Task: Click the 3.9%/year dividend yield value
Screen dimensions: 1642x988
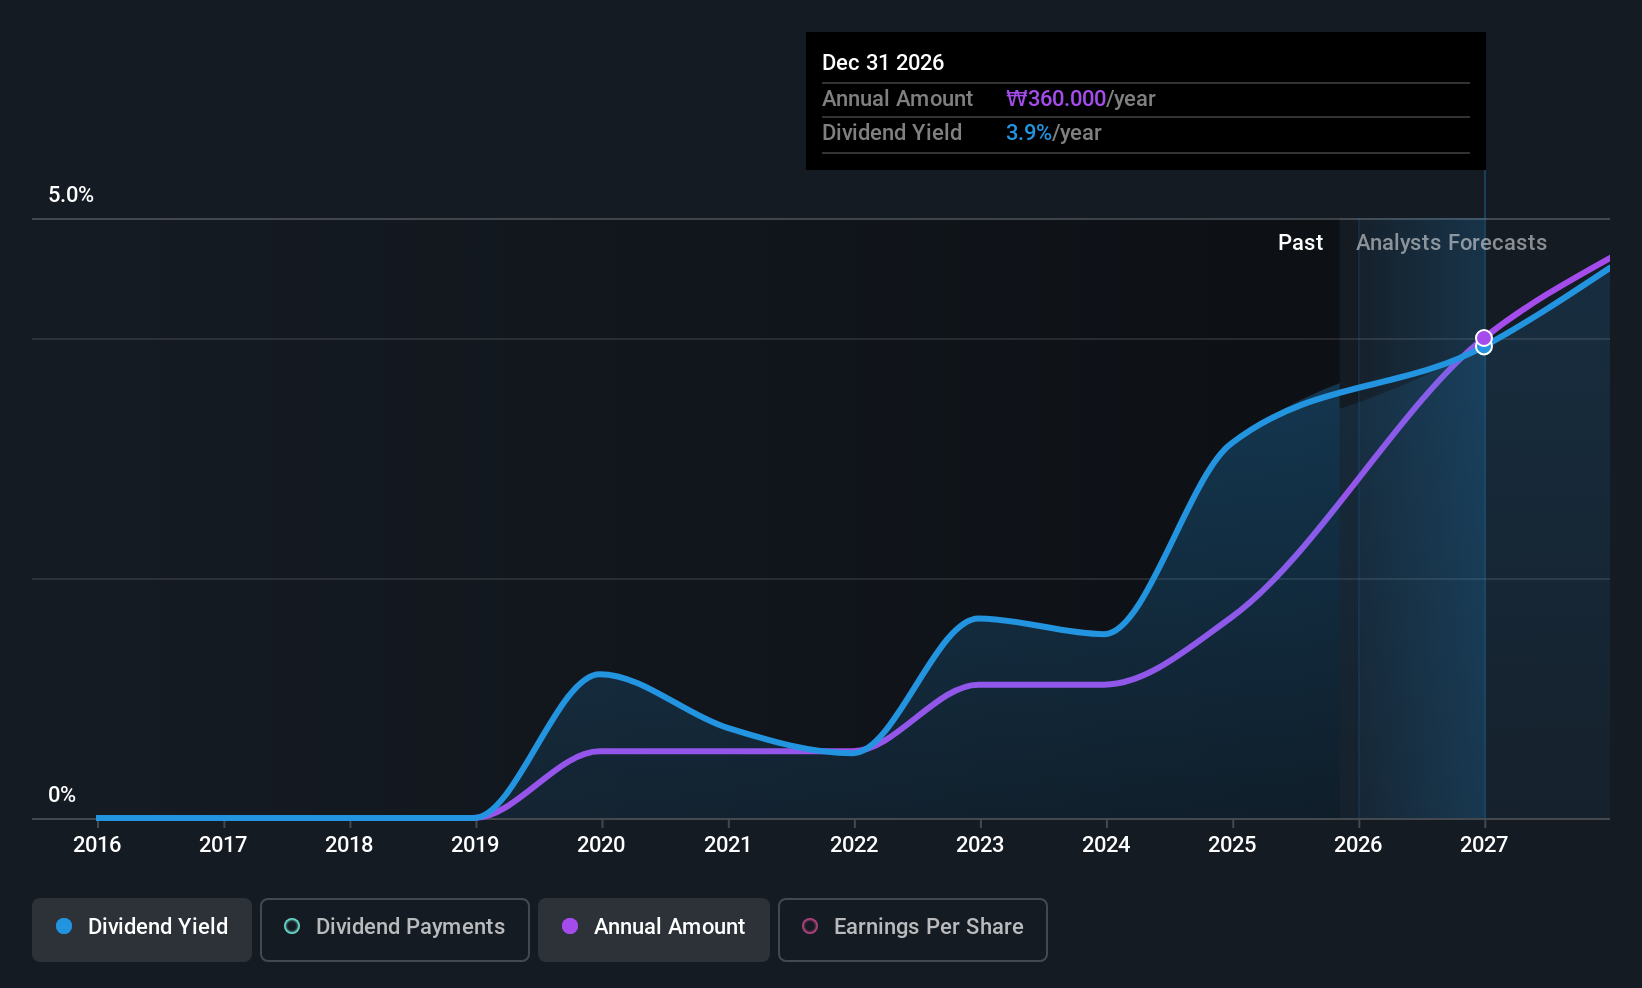Action: click(1053, 133)
